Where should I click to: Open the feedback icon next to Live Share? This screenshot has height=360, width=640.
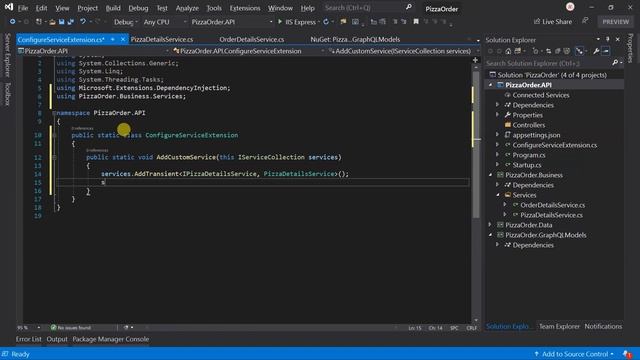pyautogui.click(x=585, y=21)
